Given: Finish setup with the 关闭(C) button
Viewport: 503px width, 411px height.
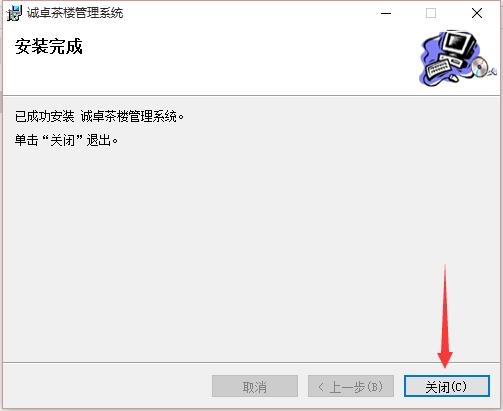Looking at the screenshot, I should point(447,386).
